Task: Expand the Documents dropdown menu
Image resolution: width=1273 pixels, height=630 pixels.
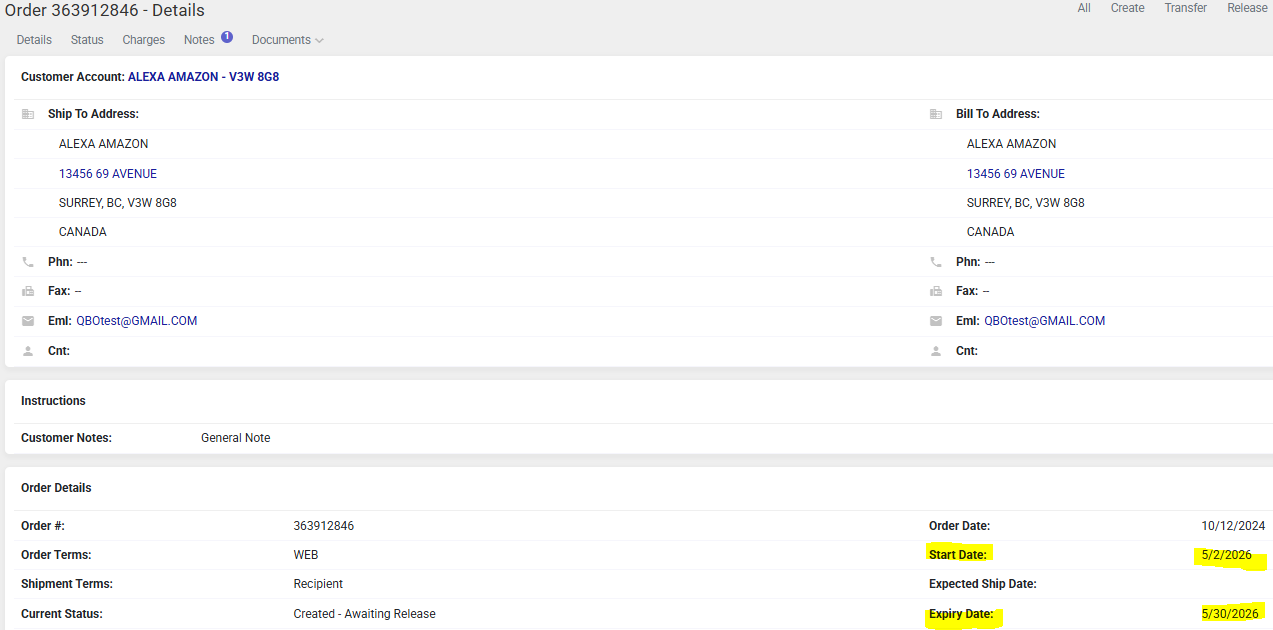Action: 287,40
